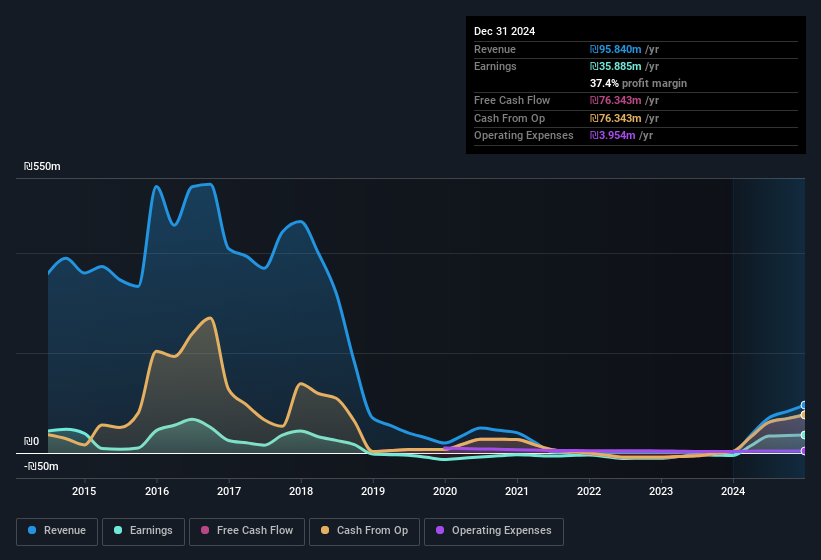Toggle the Cash From Op legend button
The width and height of the screenshot is (821, 560).
364,531
